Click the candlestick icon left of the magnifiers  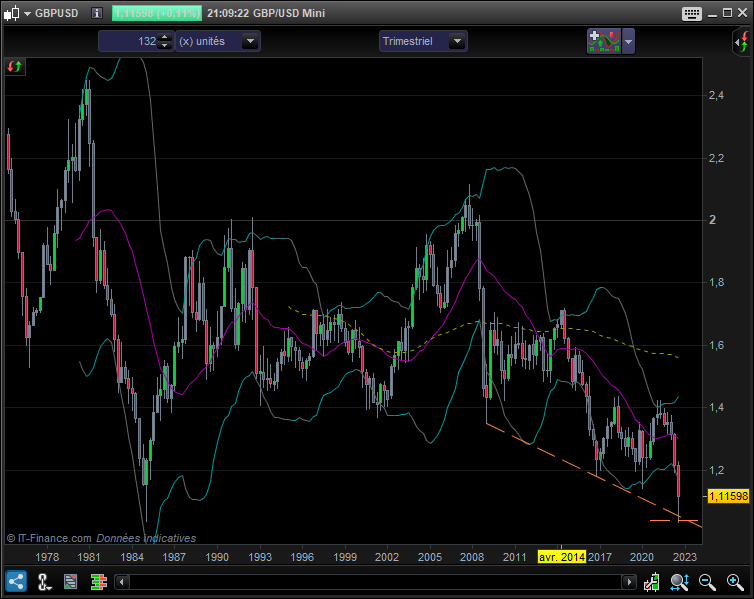pyautogui.click(x=652, y=581)
